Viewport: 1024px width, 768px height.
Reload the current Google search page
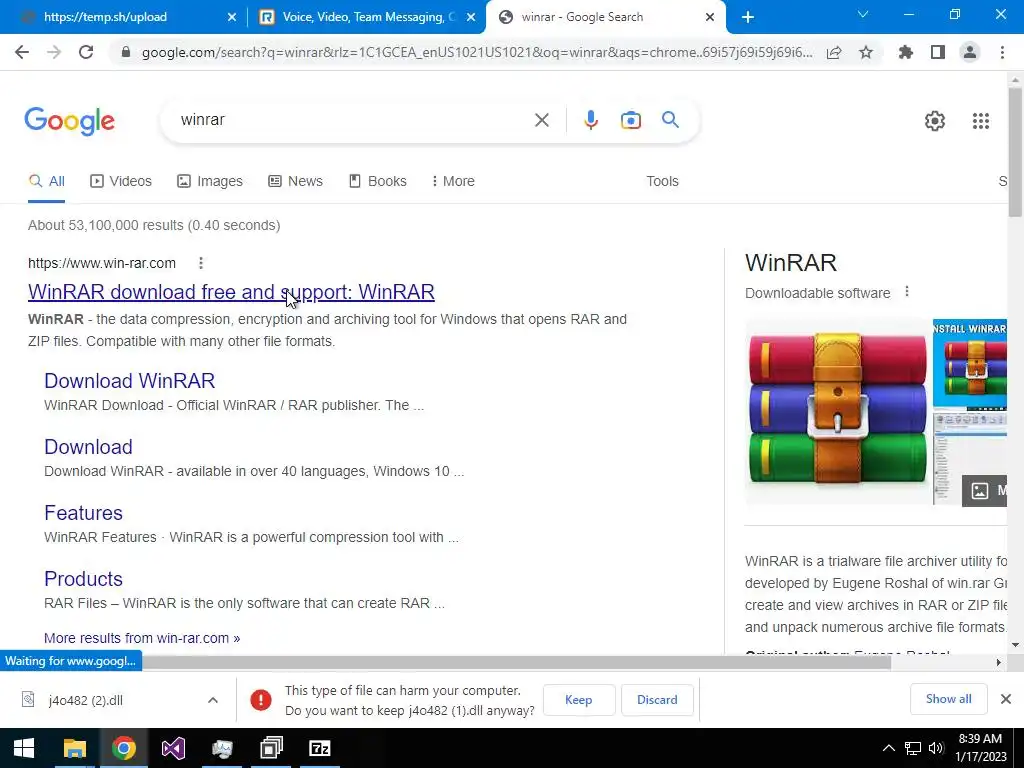click(x=86, y=52)
